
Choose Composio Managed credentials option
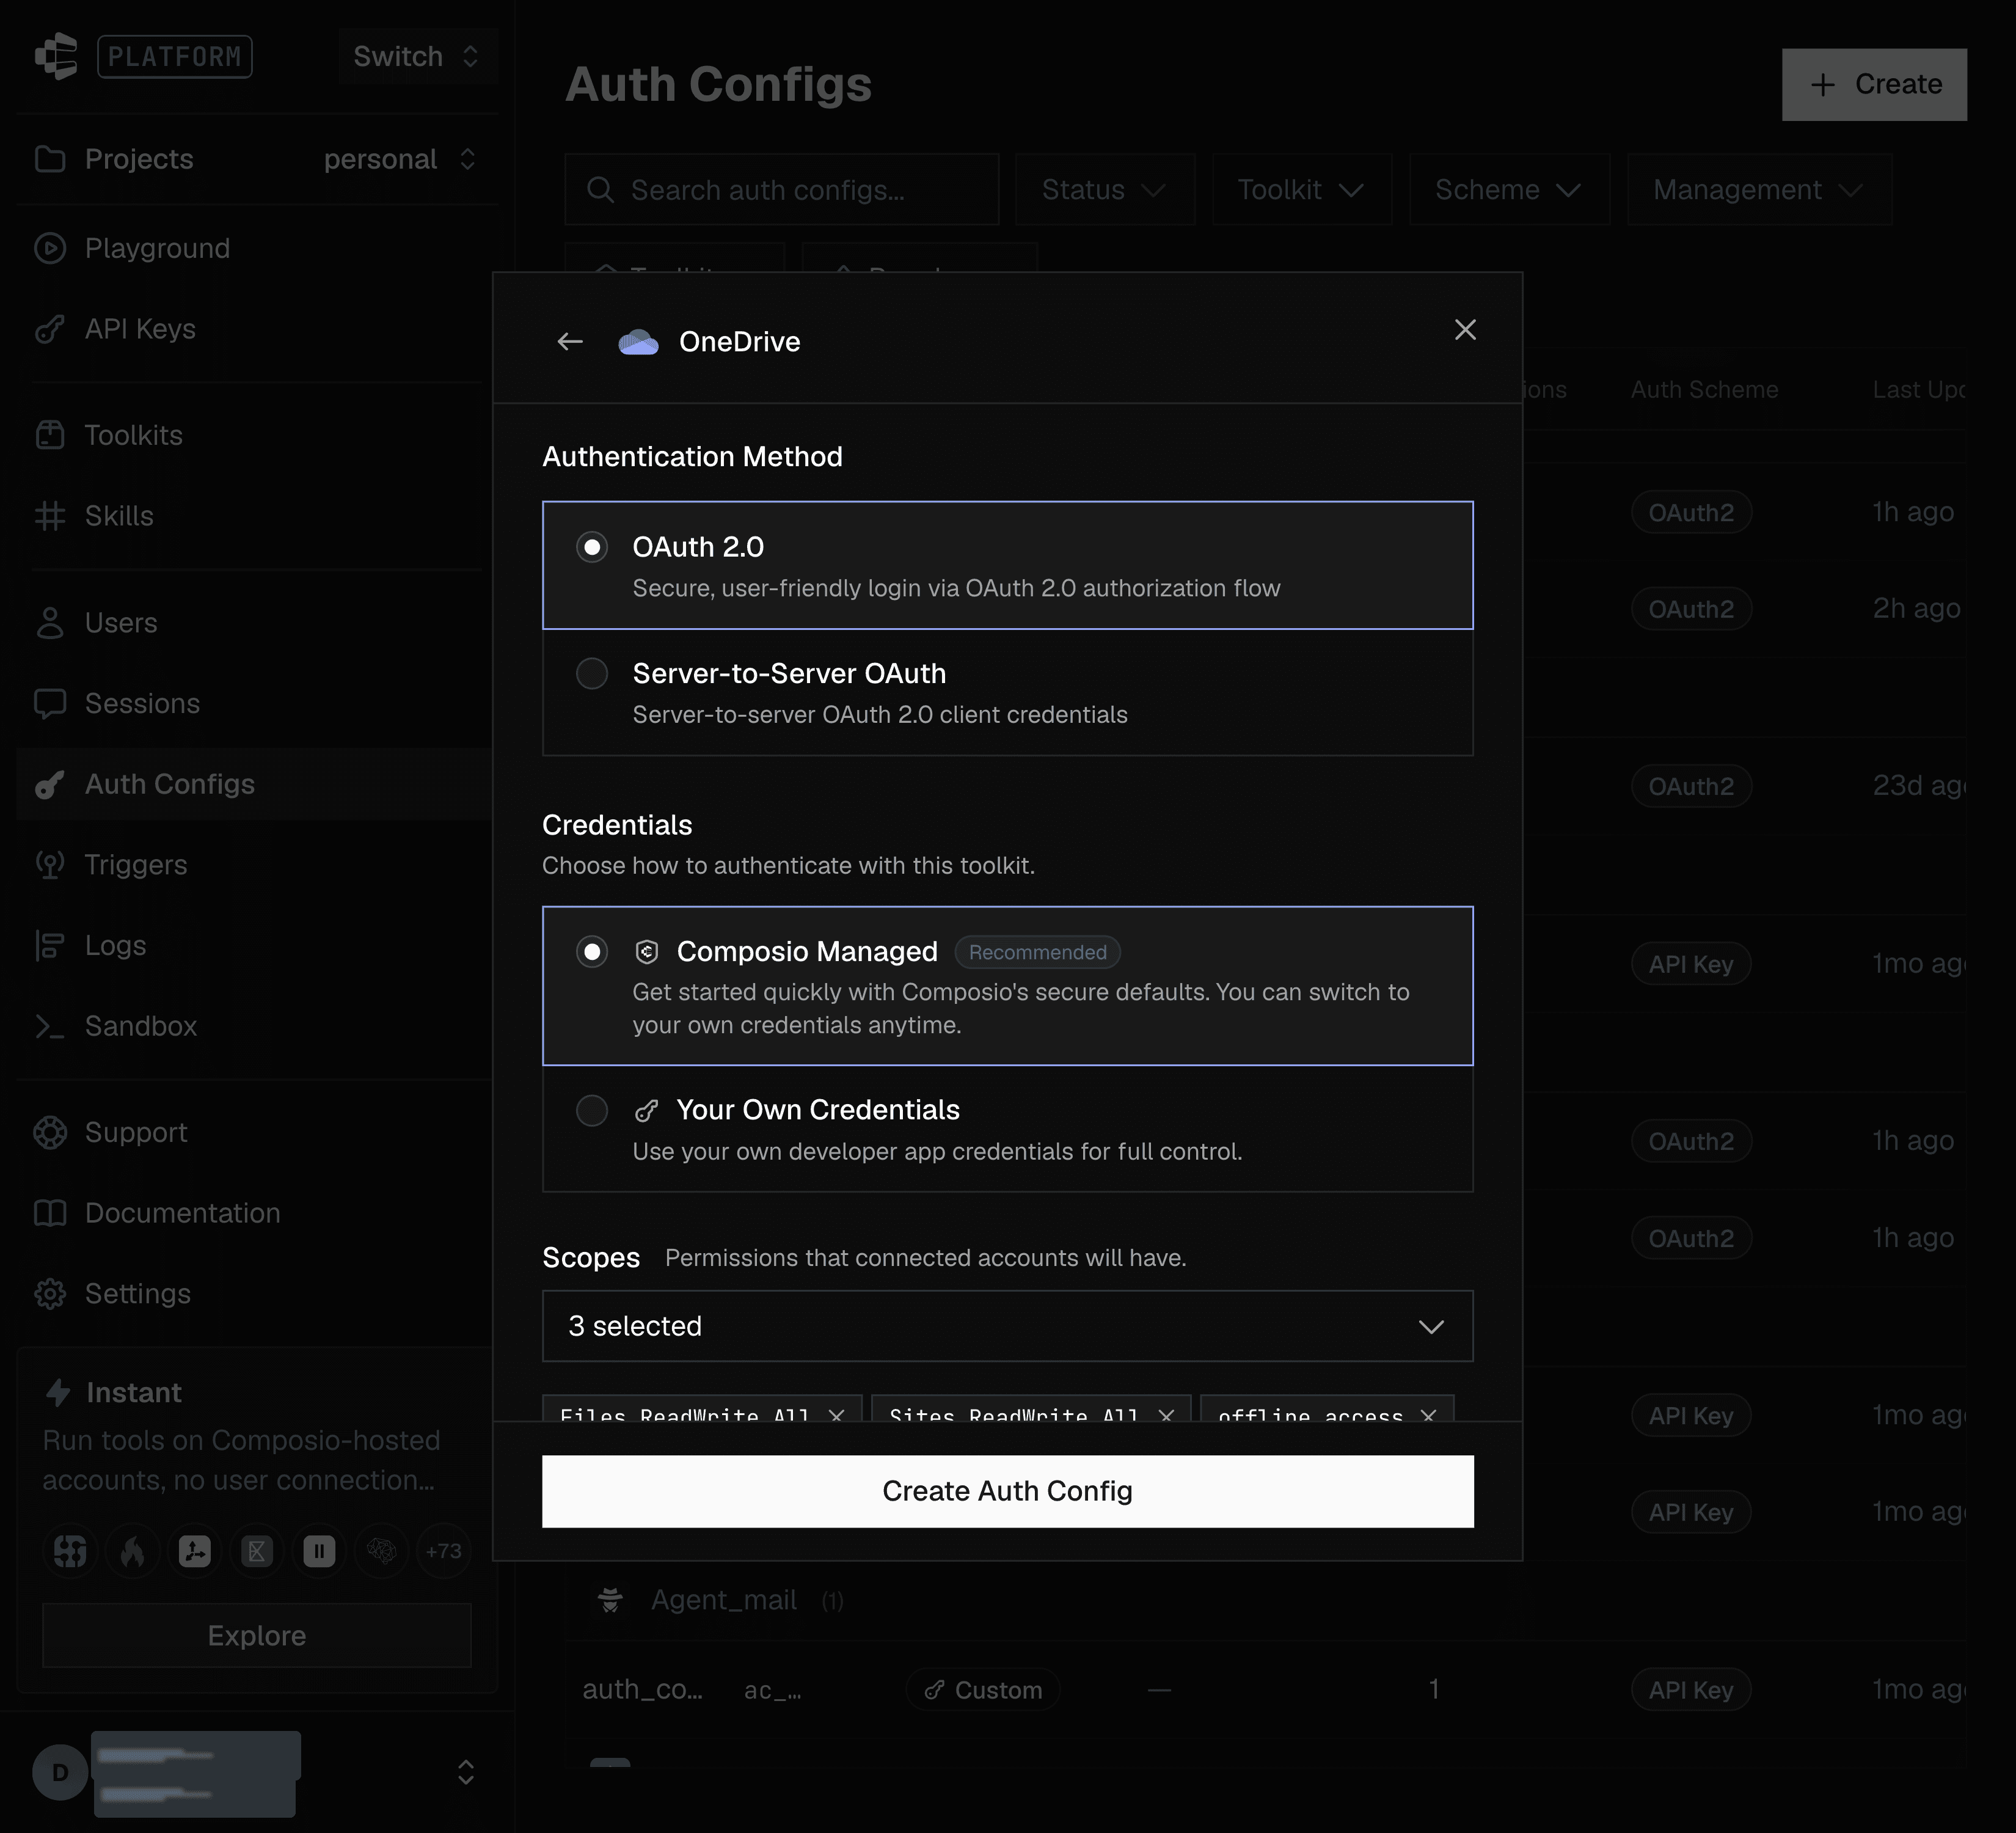click(x=1007, y=986)
